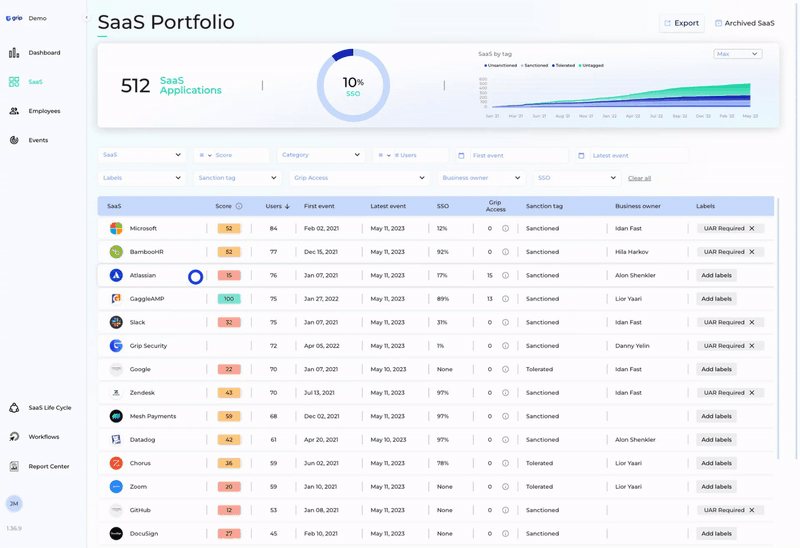The height and width of the screenshot is (548, 800).
Task: Open the Sanction tag filter dropdown
Action: click(x=237, y=178)
